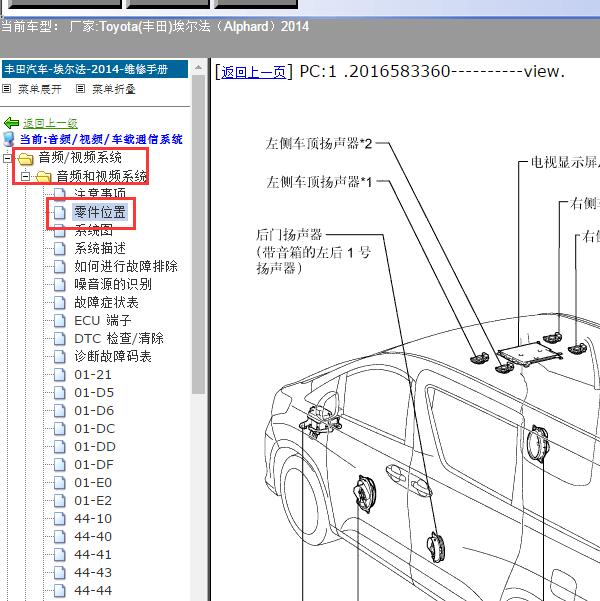Open the ECU 端子 page
The image size is (600, 601).
pos(103,320)
